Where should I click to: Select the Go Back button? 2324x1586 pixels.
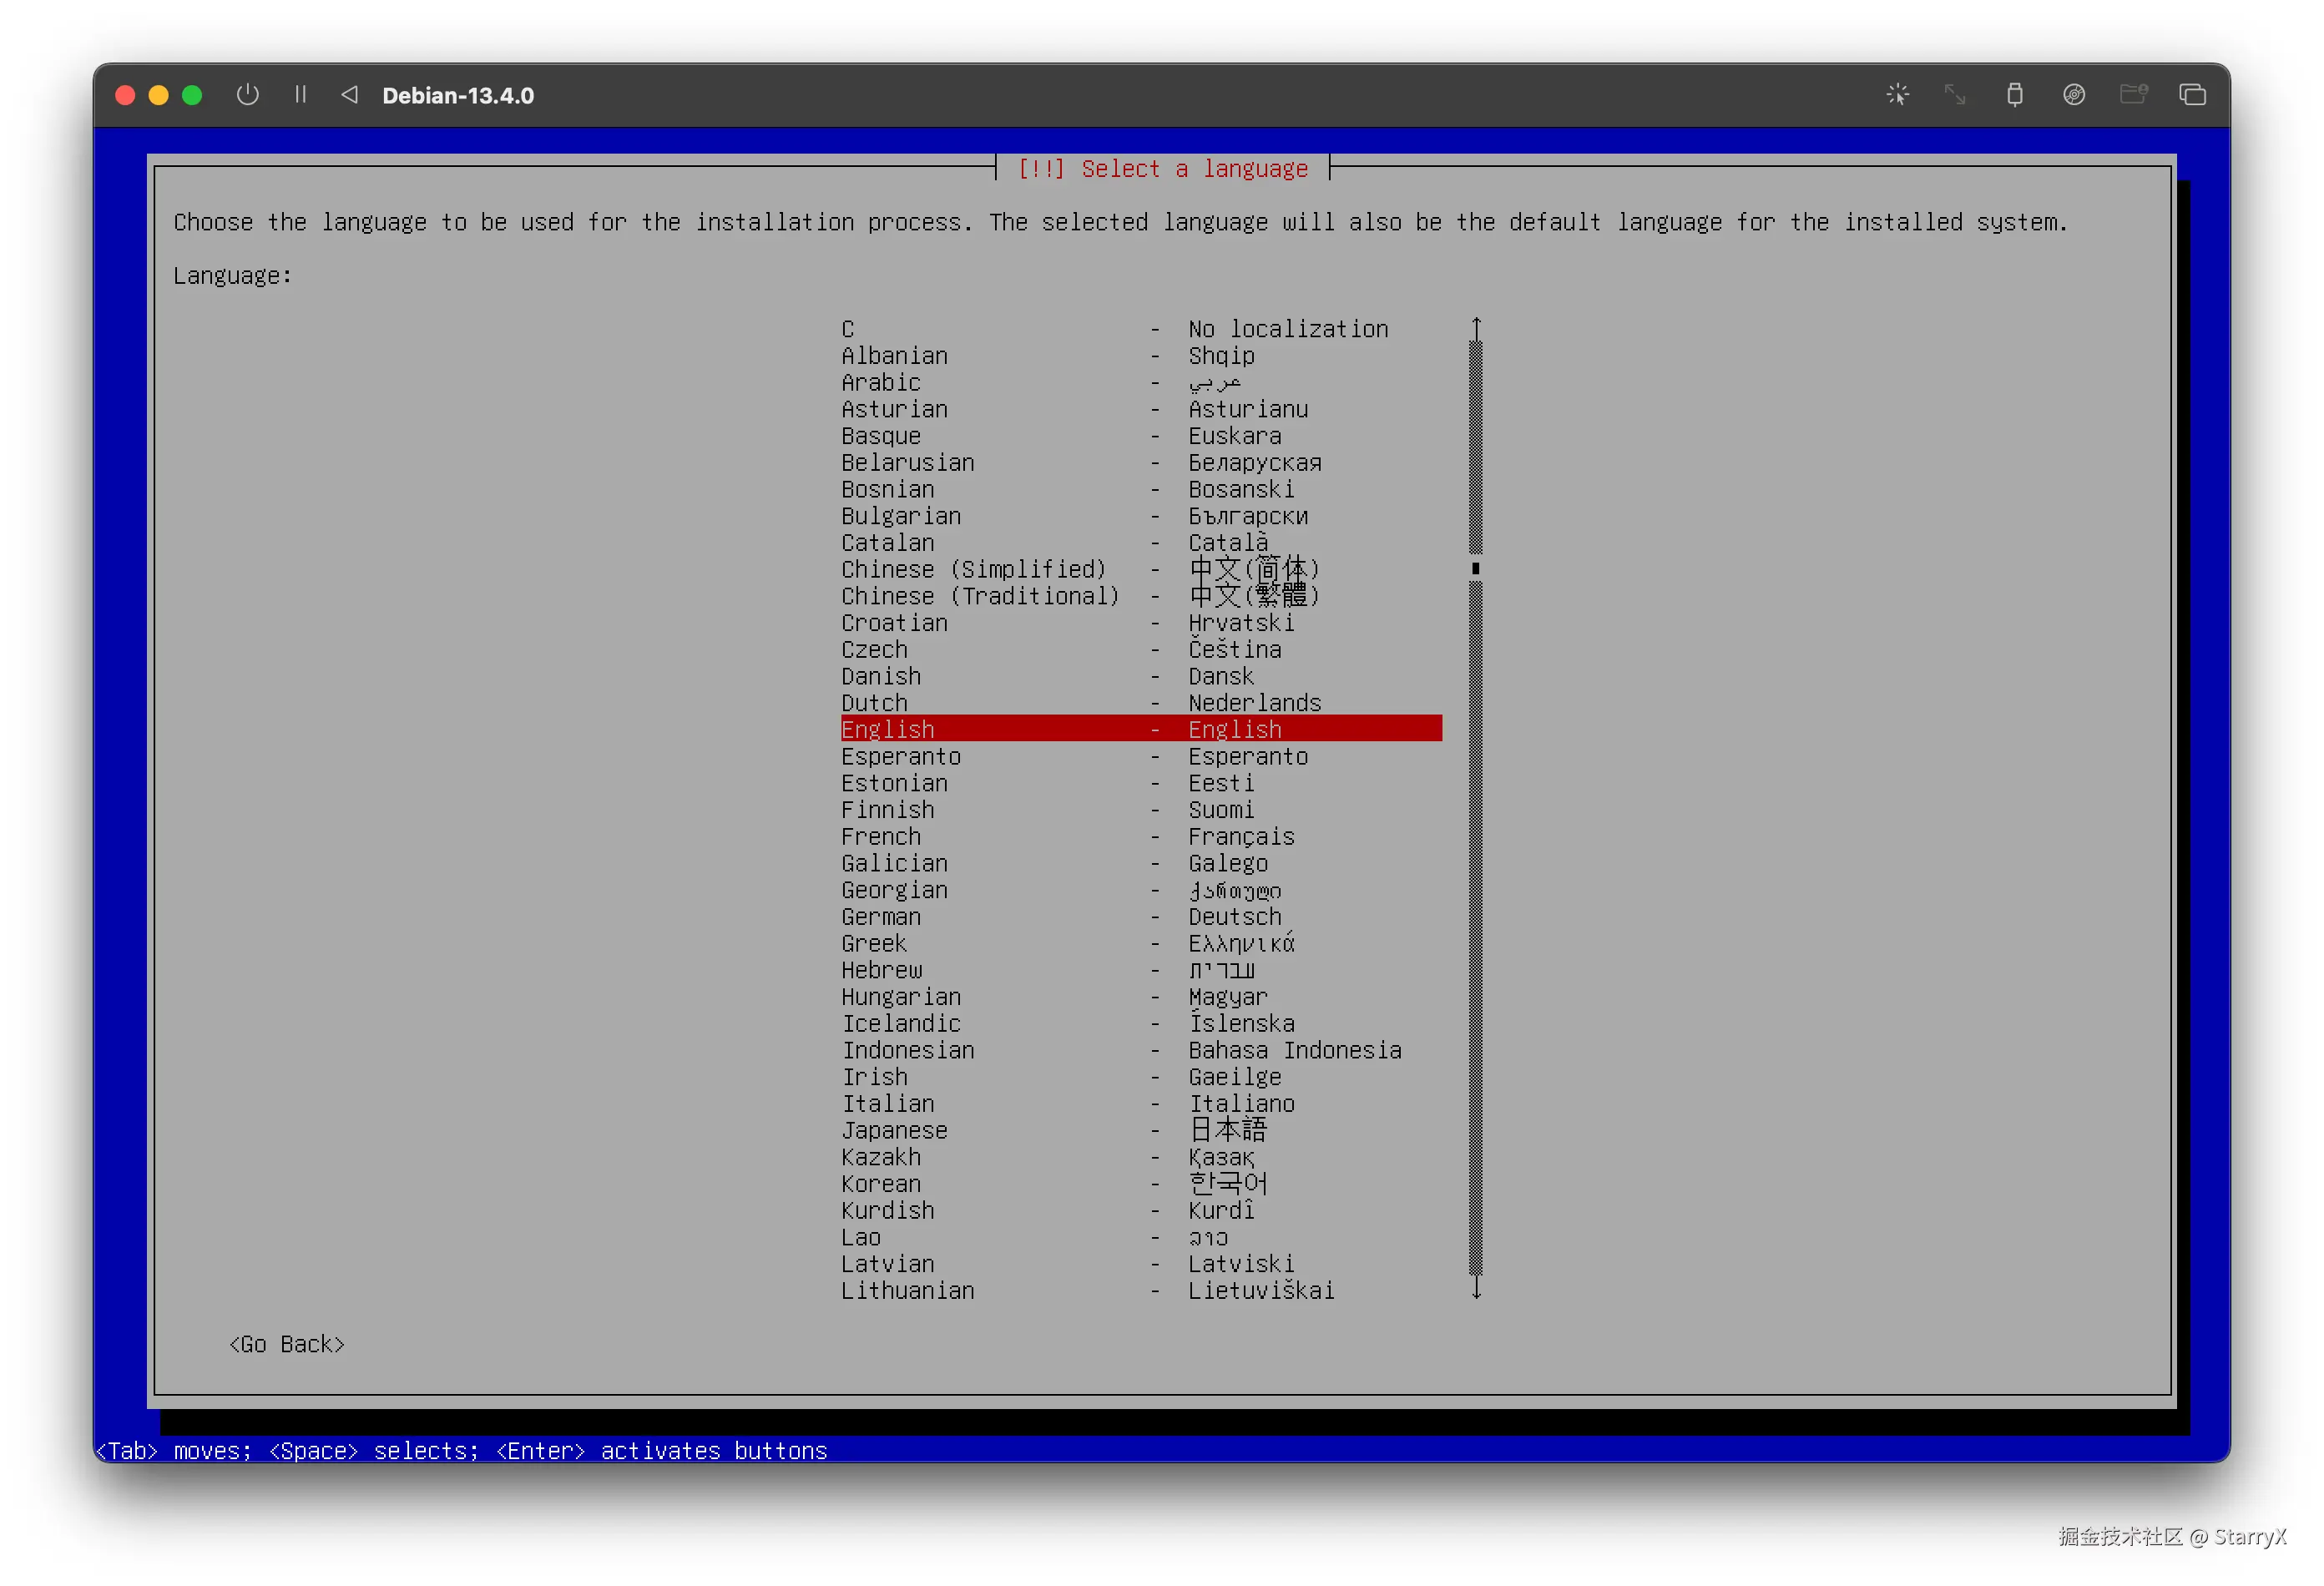(x=287, y=1344)
